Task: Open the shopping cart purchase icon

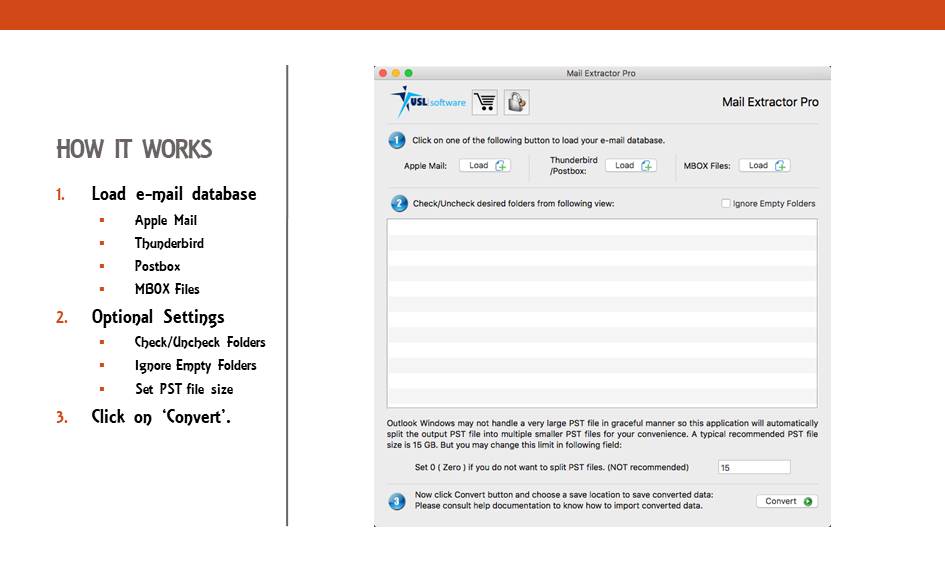Action: pyautogui.click(x=485, y=102)
